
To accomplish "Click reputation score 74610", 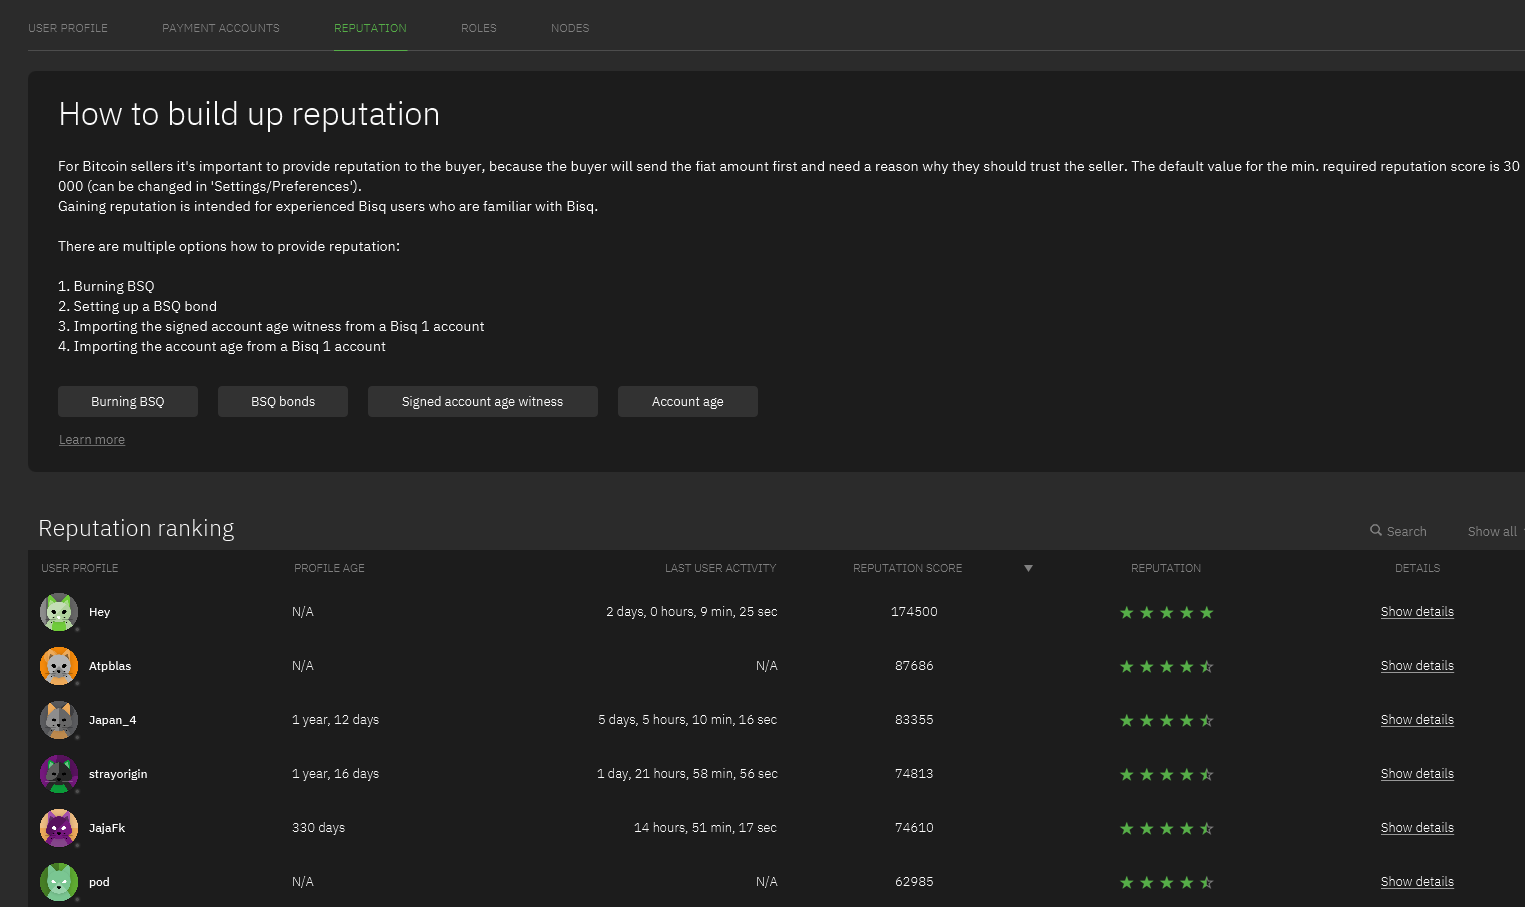I will (x=914, y=828).
